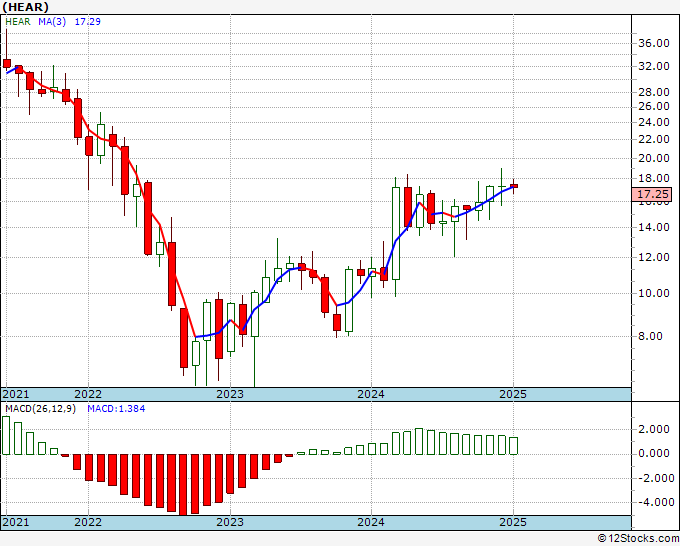
Task: Click the (HEAR) chart title
Action: pos(25,7)
